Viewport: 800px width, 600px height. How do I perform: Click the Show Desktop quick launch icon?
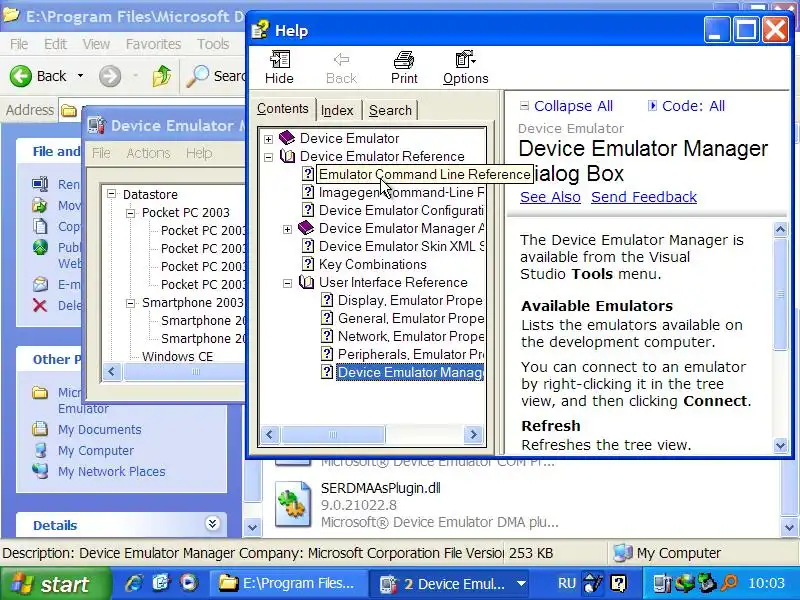[161, 583]
